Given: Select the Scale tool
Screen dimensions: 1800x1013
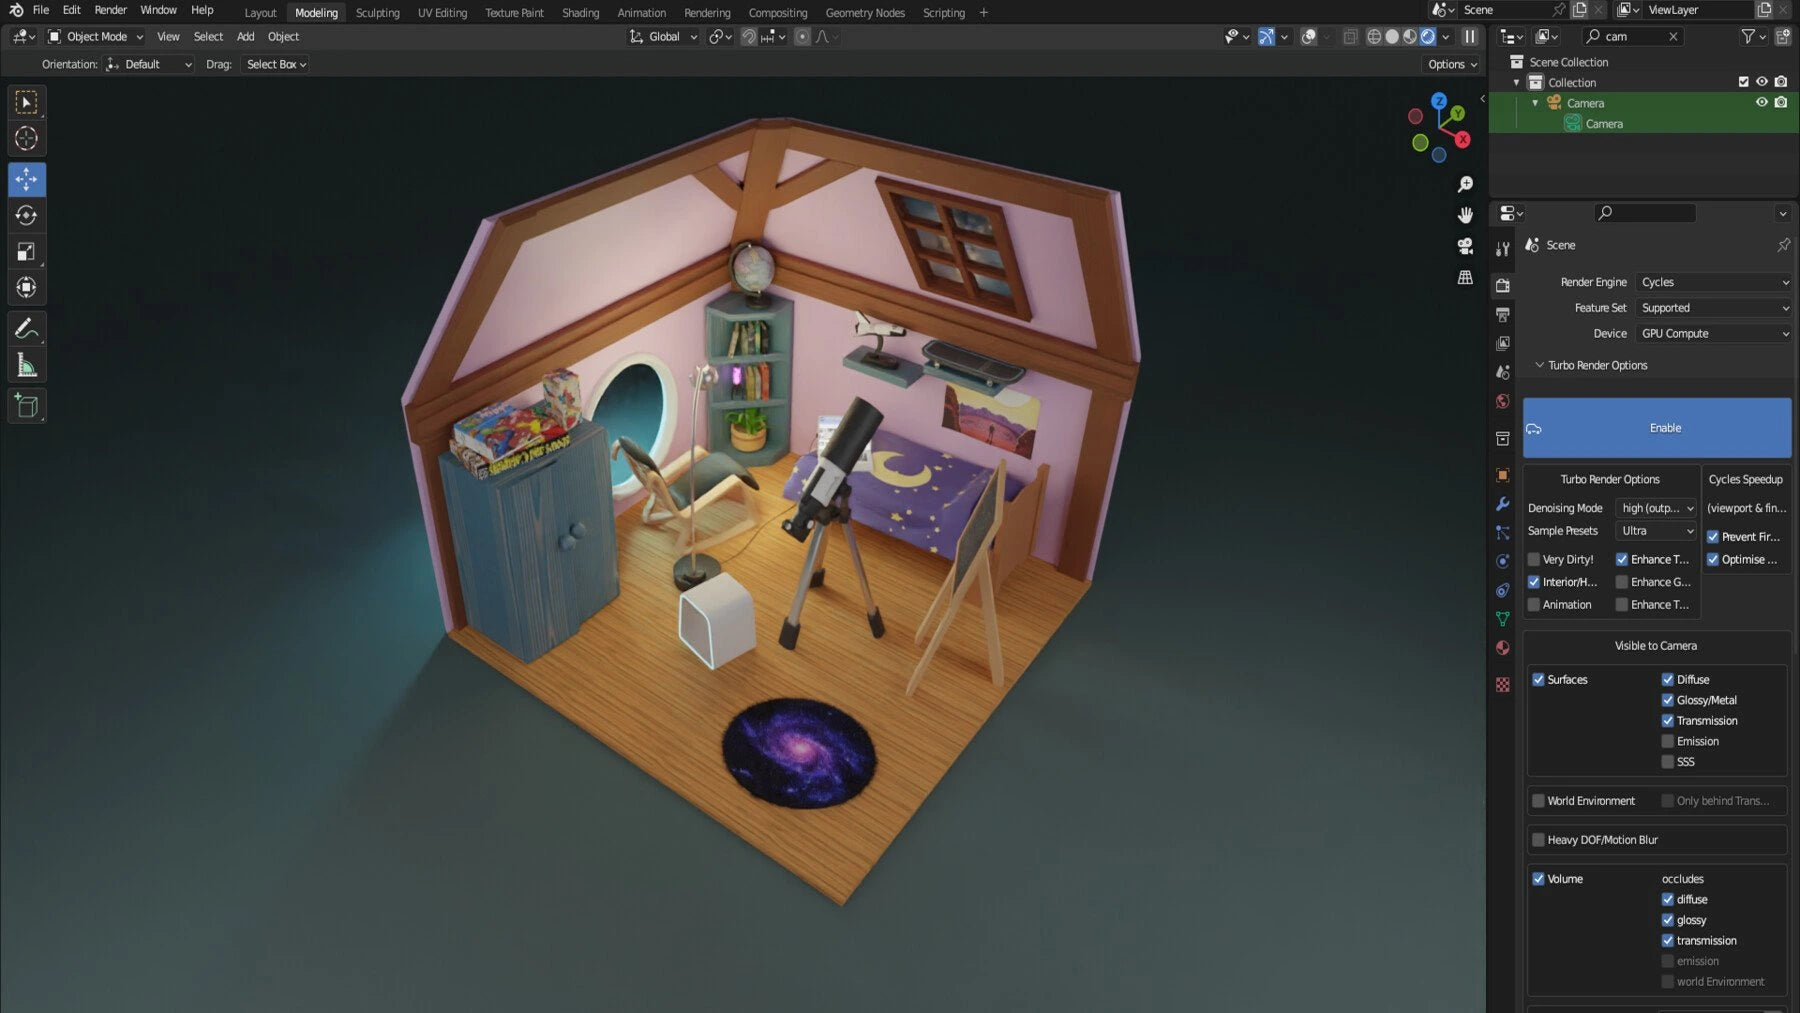Looking at the screenshot, I should click(27, 252).
